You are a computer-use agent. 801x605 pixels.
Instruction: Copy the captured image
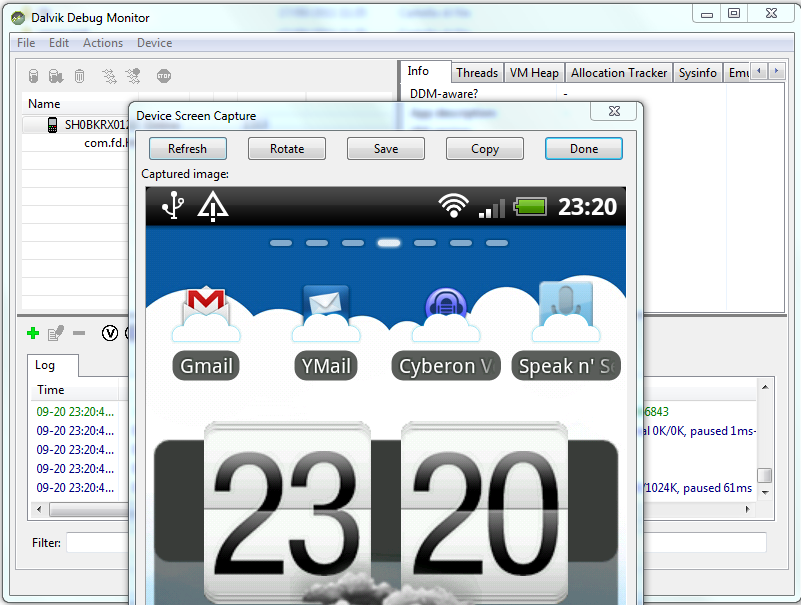[485, 149]
